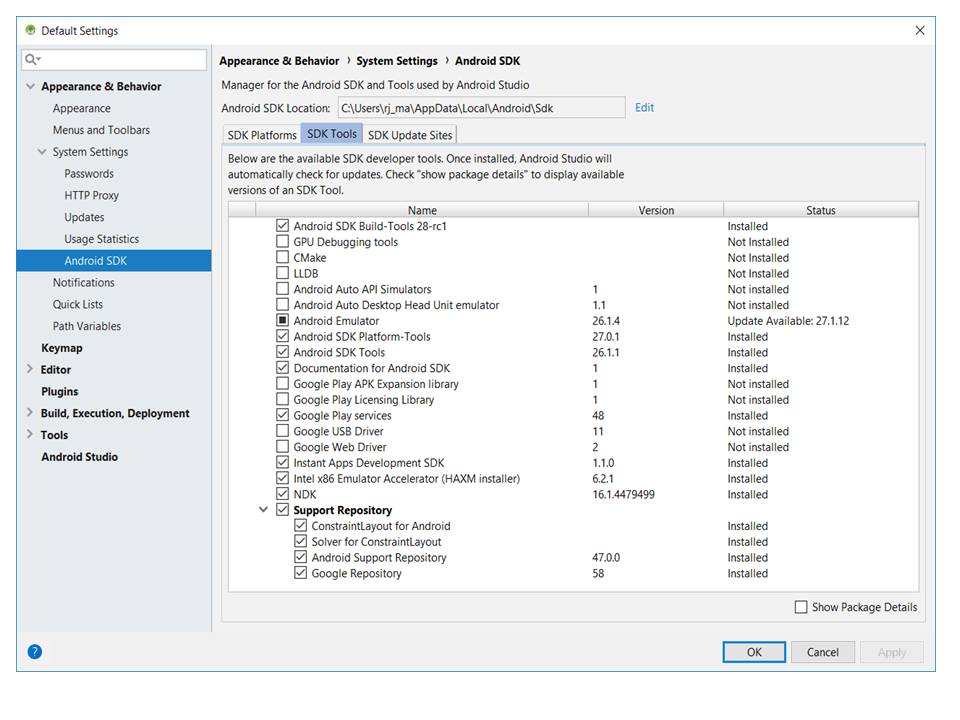
Task: Enable the CMake checkbox
Action: 282,257
